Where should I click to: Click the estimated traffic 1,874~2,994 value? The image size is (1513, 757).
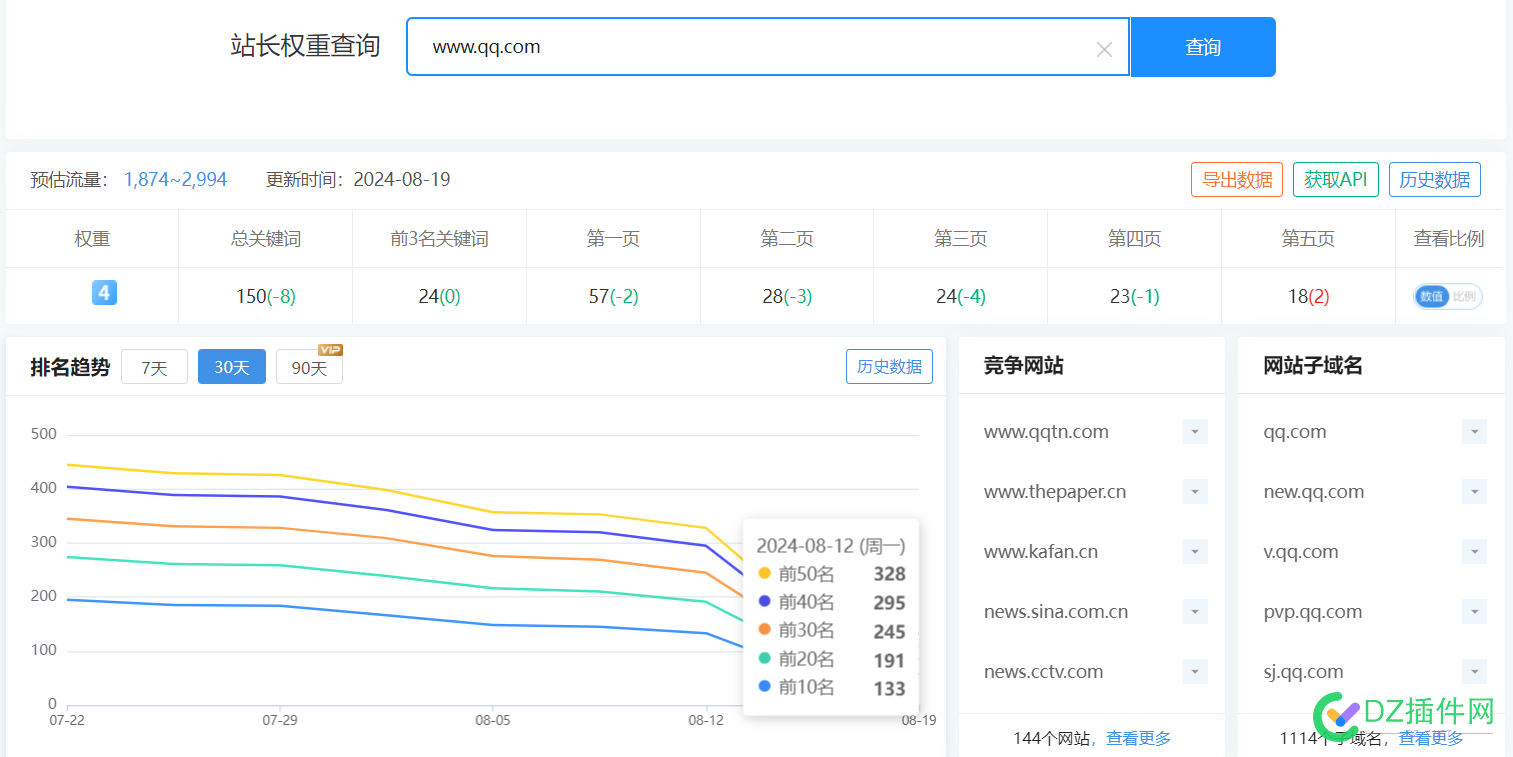click(x=175, y=180)
